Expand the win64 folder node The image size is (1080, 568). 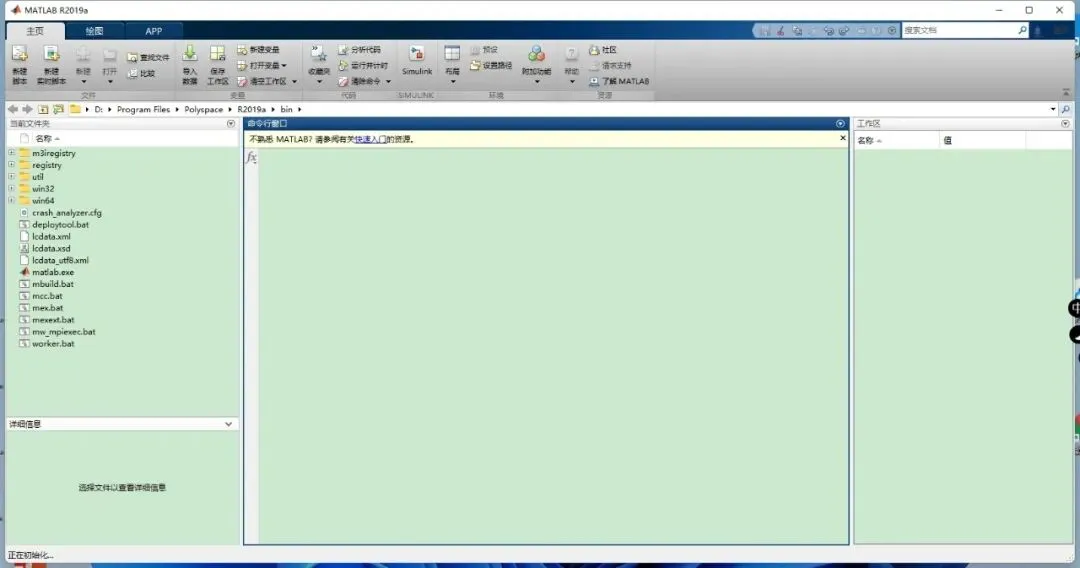click(11, 200)
